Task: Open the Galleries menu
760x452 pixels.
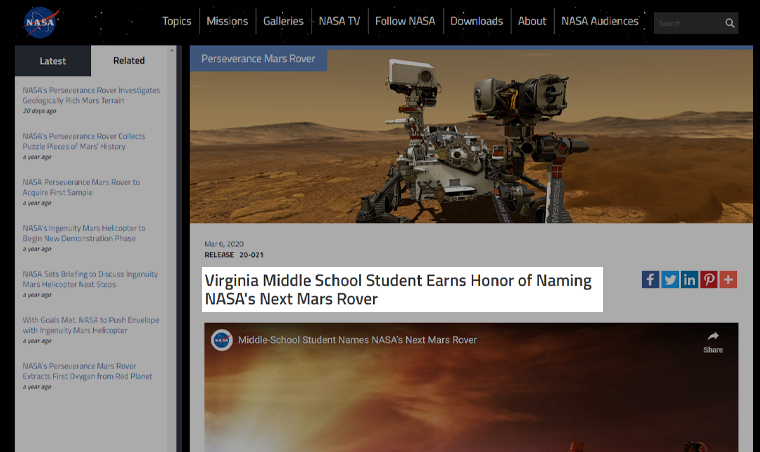Action: coord(283,21)
